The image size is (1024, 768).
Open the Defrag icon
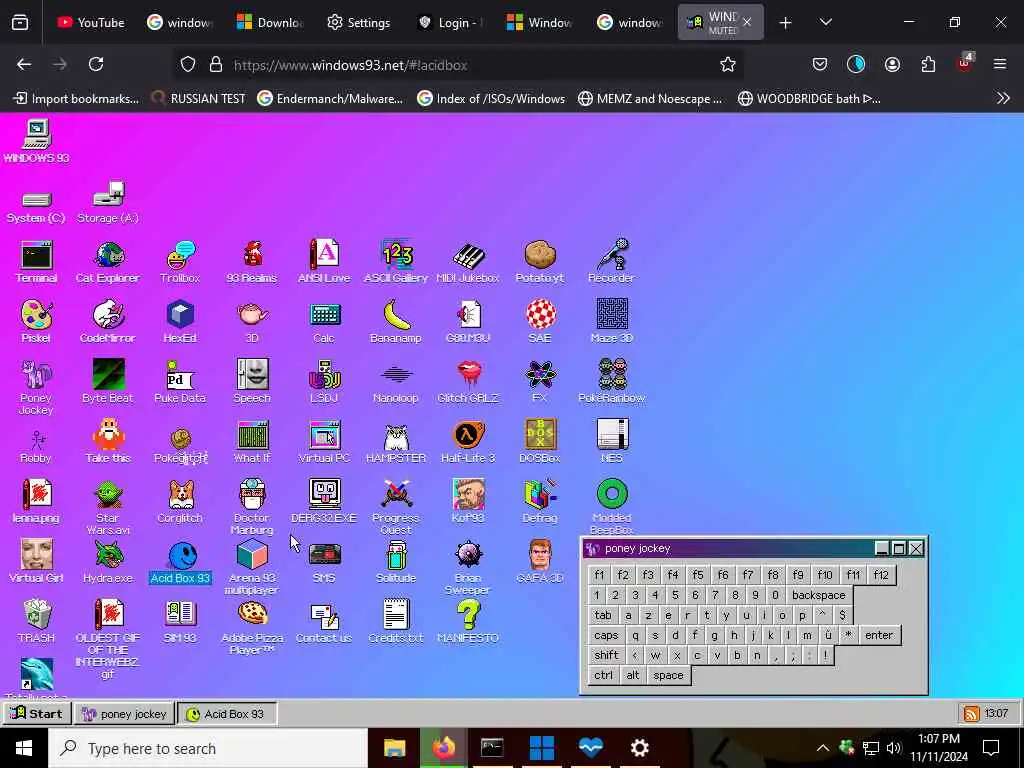click(x=539, y=502)
